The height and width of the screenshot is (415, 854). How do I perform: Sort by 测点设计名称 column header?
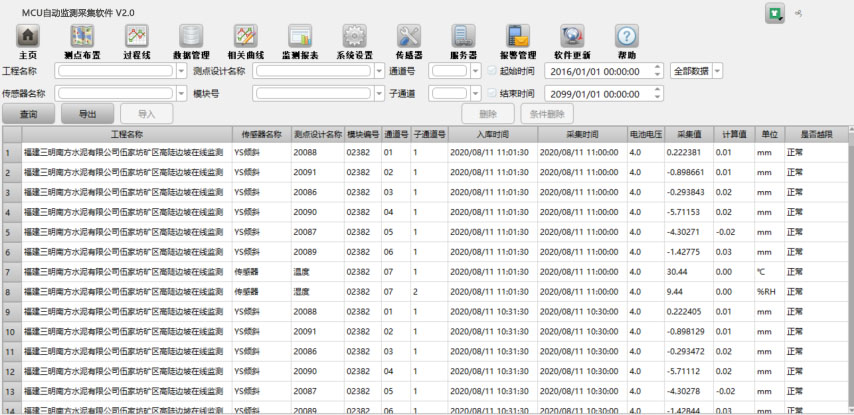tap(318, 134)
